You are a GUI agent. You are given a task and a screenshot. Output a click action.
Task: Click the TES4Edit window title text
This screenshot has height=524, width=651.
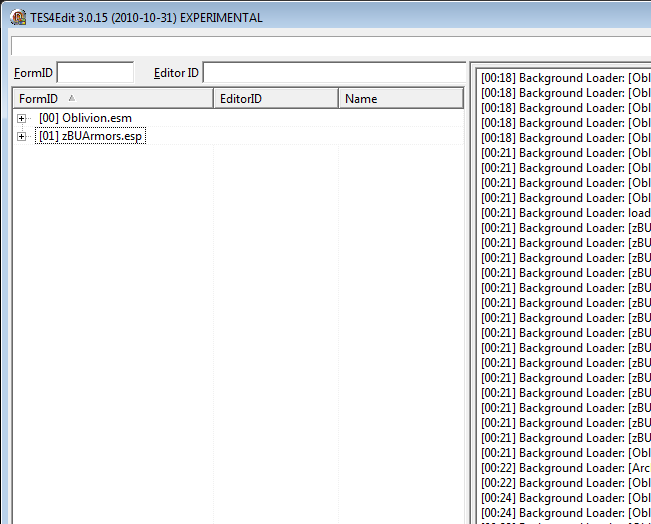(x=148, y=18)
